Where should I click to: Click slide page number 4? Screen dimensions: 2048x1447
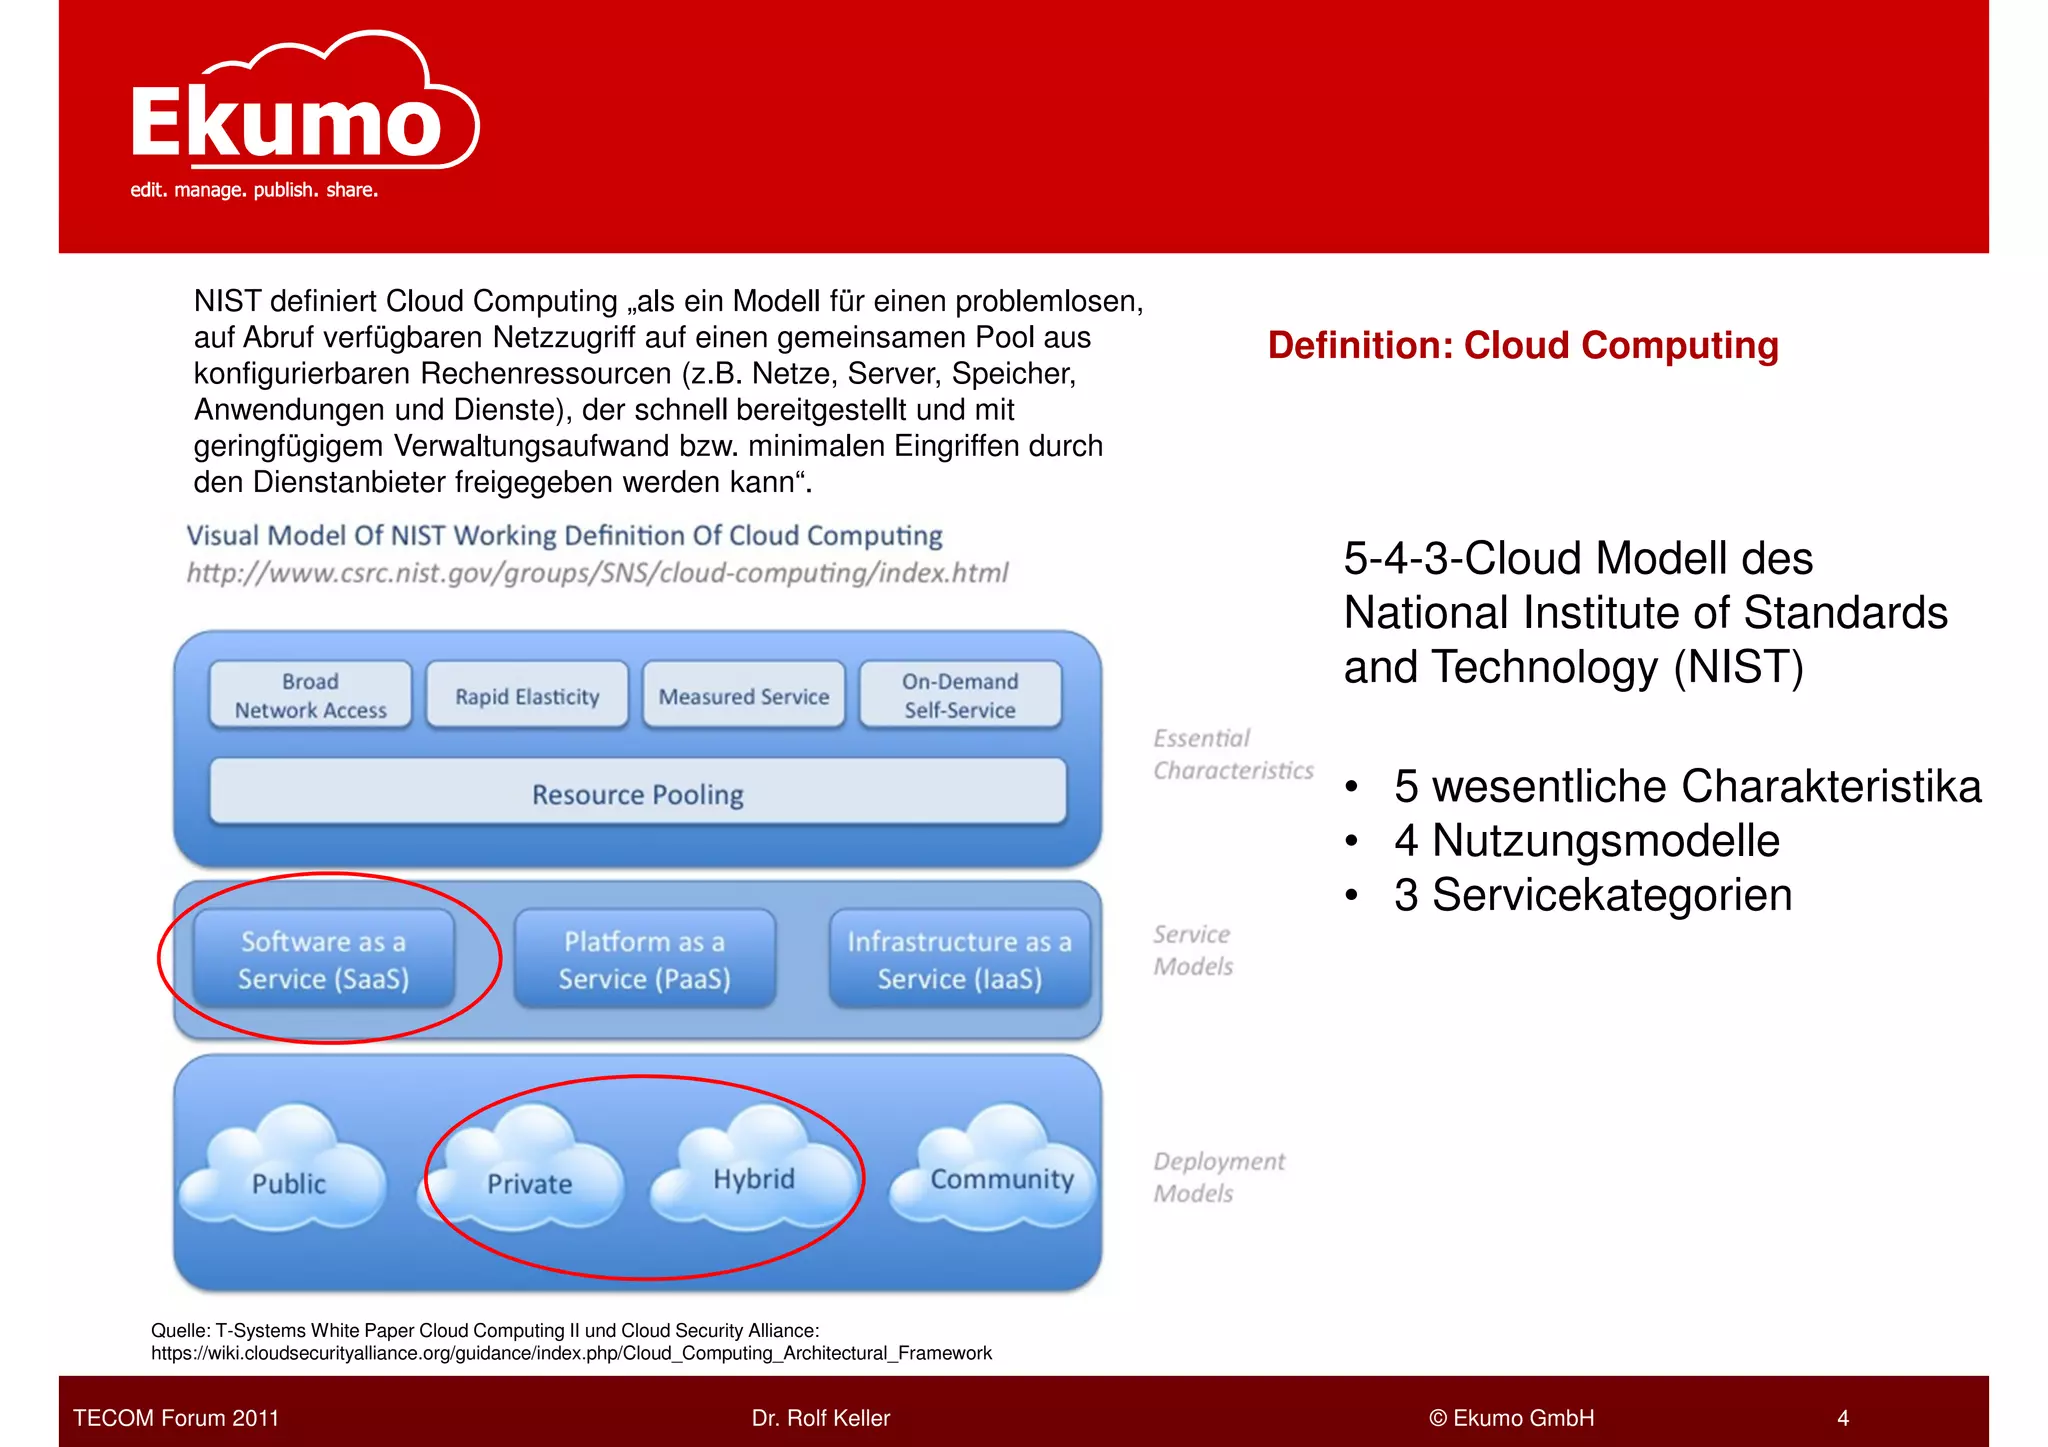(1843, 1418)
